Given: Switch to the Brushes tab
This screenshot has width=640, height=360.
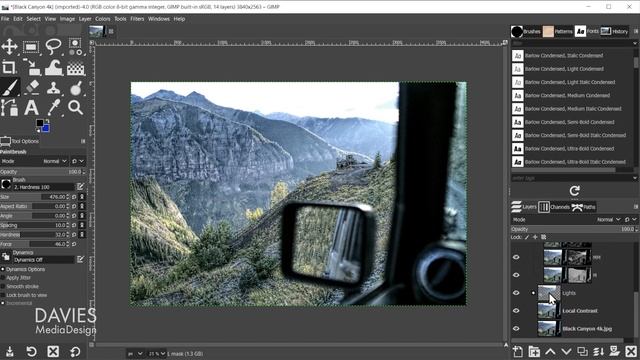Looking at the screenshot, I should [x=526, y=31].
